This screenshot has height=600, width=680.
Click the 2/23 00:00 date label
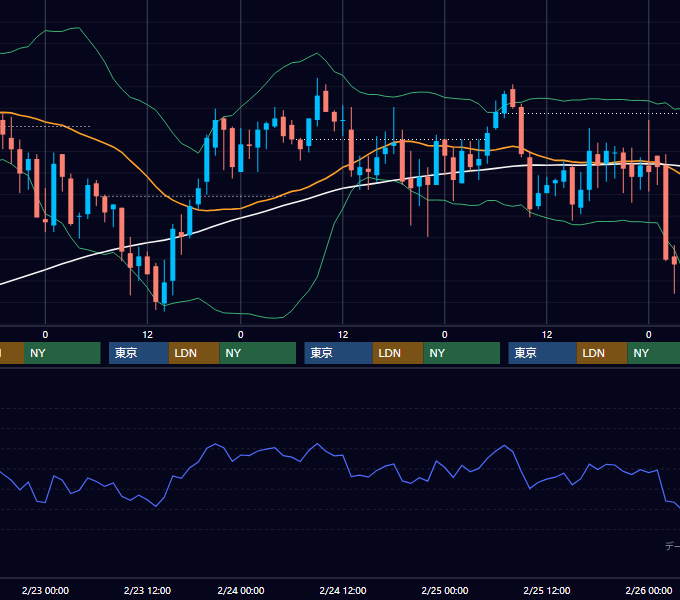(x=45, y=590)
